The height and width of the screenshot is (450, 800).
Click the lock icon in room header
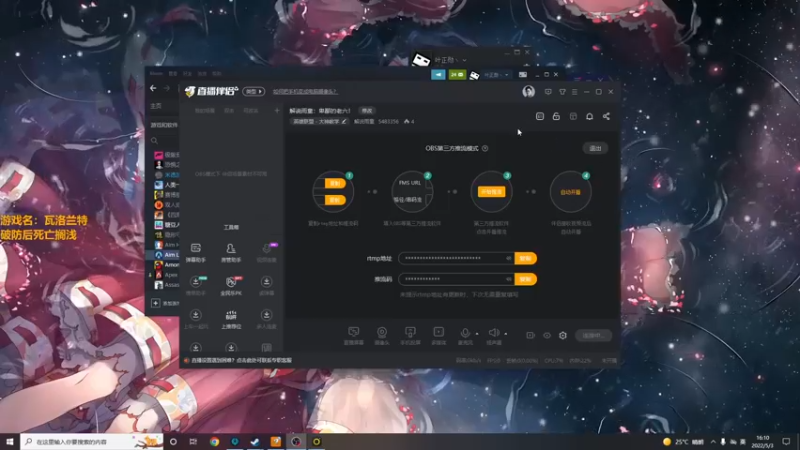coord(556,116)
